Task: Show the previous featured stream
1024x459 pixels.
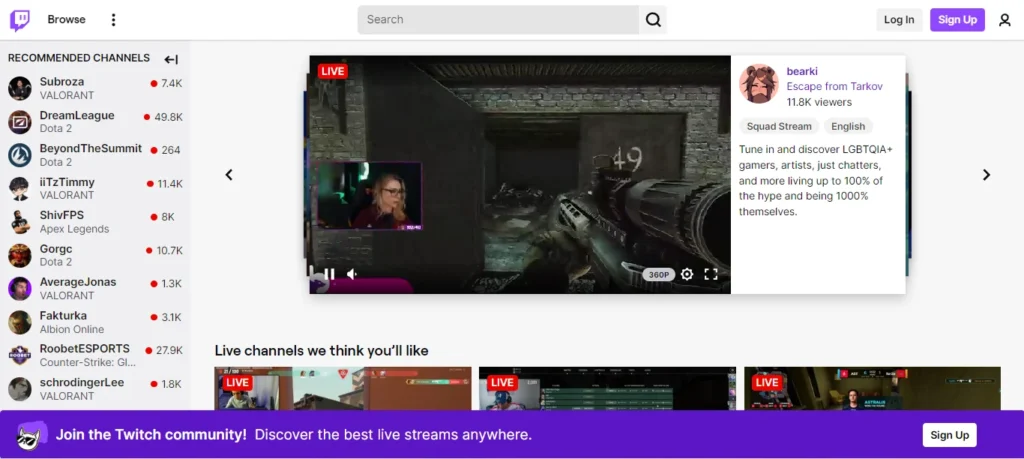Action: point(229,174)
